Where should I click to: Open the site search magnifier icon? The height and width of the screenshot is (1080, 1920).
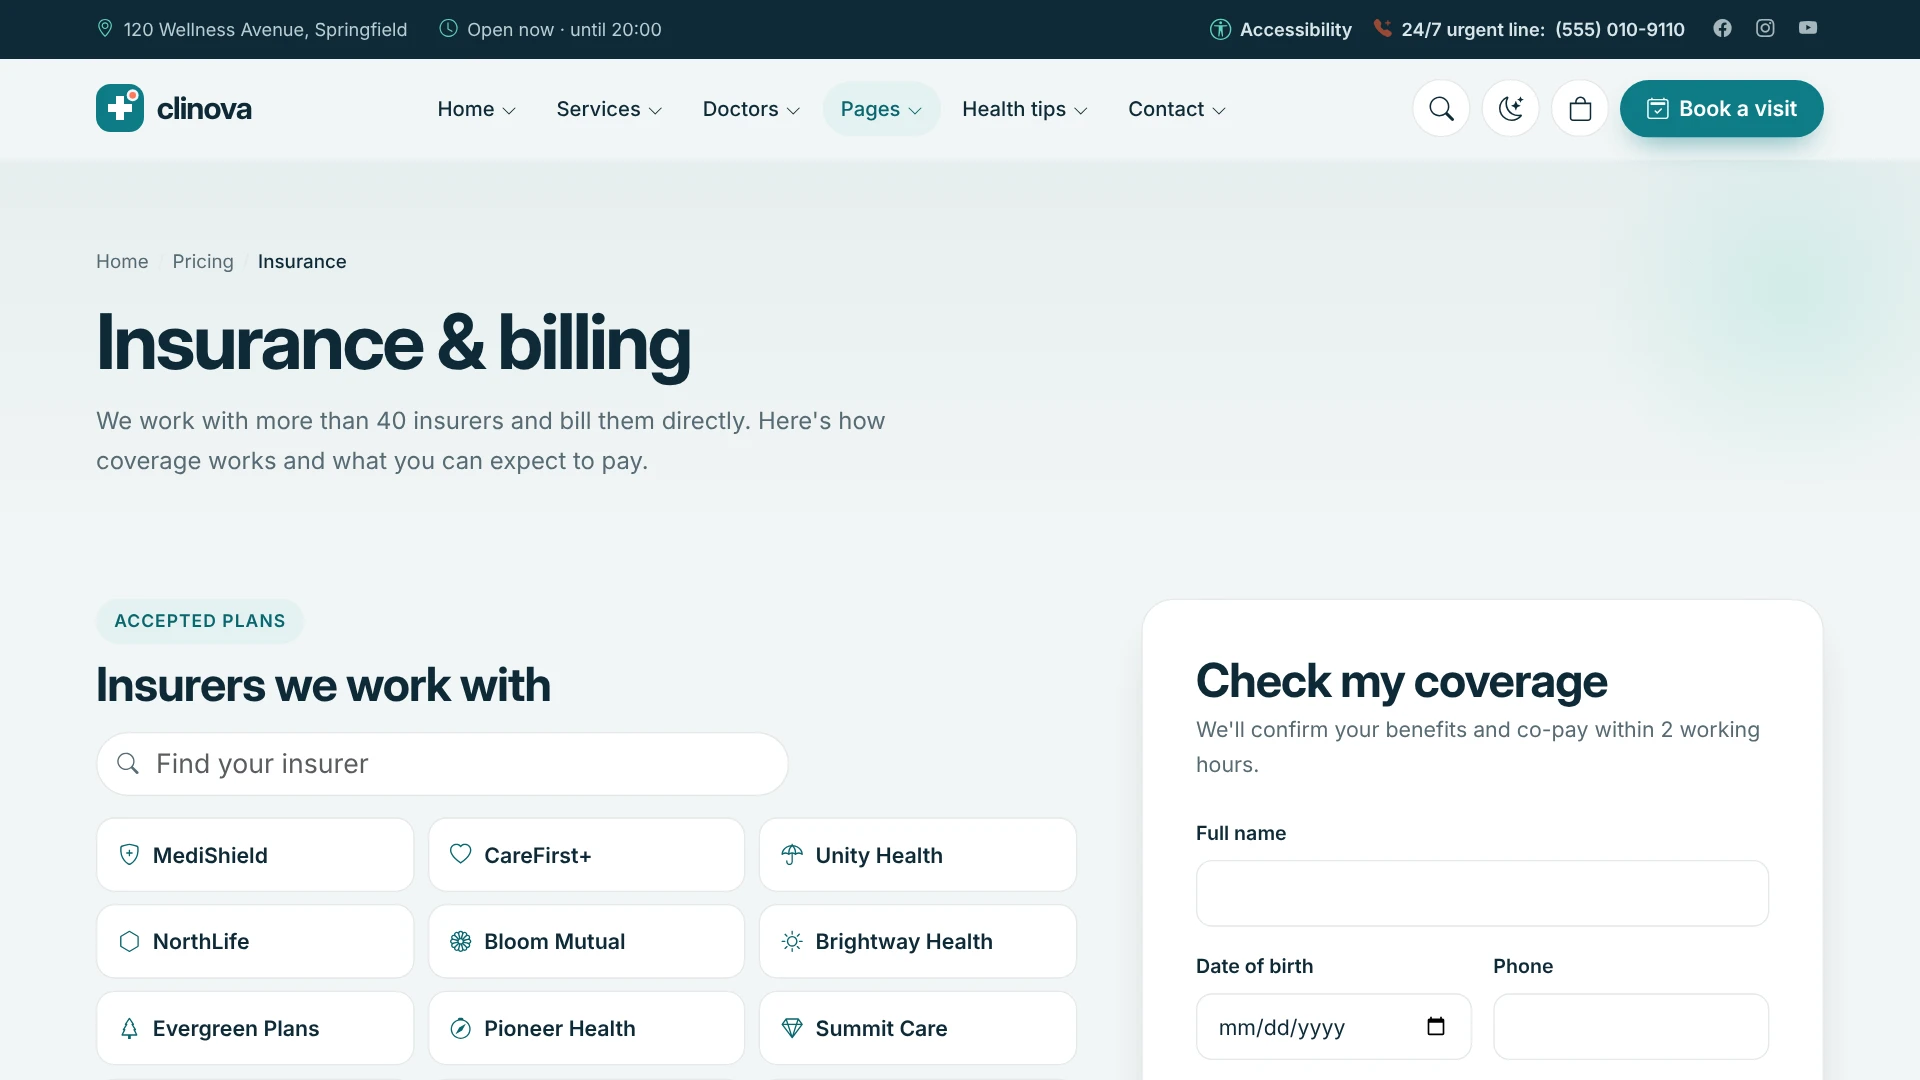[x=1441, y=108]
